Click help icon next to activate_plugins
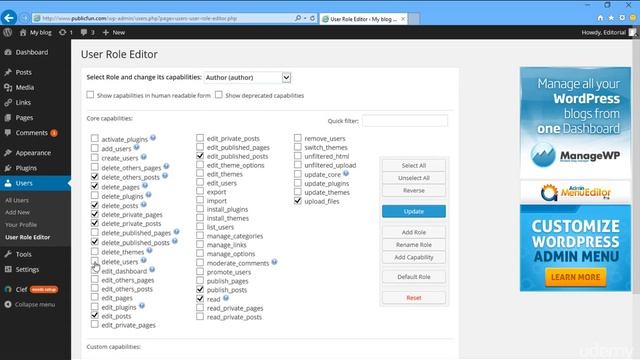The height and width of the screenshot is (360, 640). click(153, 138)
